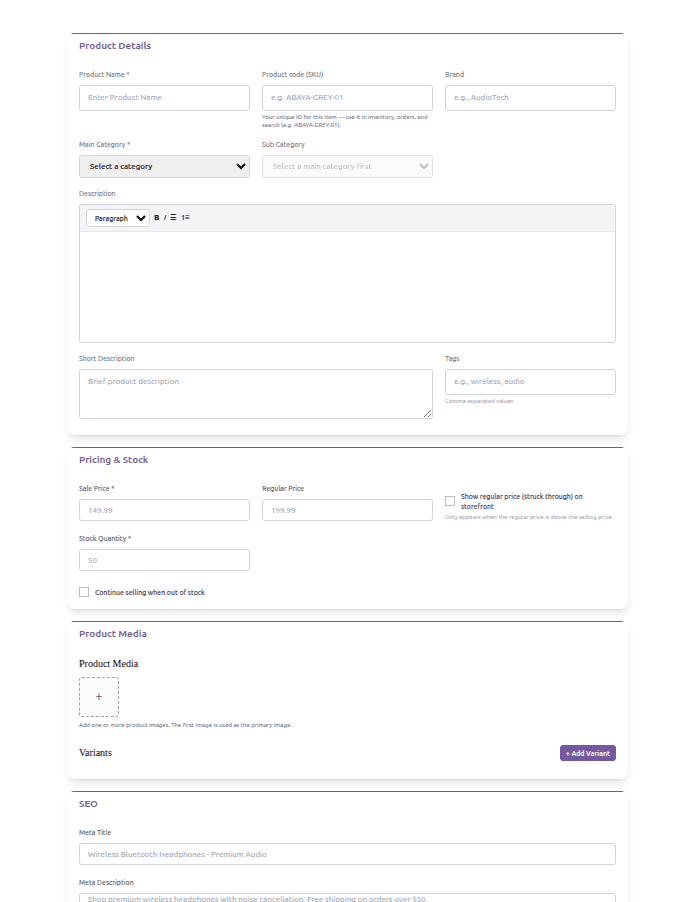Viewport: 690px width, 902px height.
Task: Focus the Sale Price field
Action: [165, 510]
